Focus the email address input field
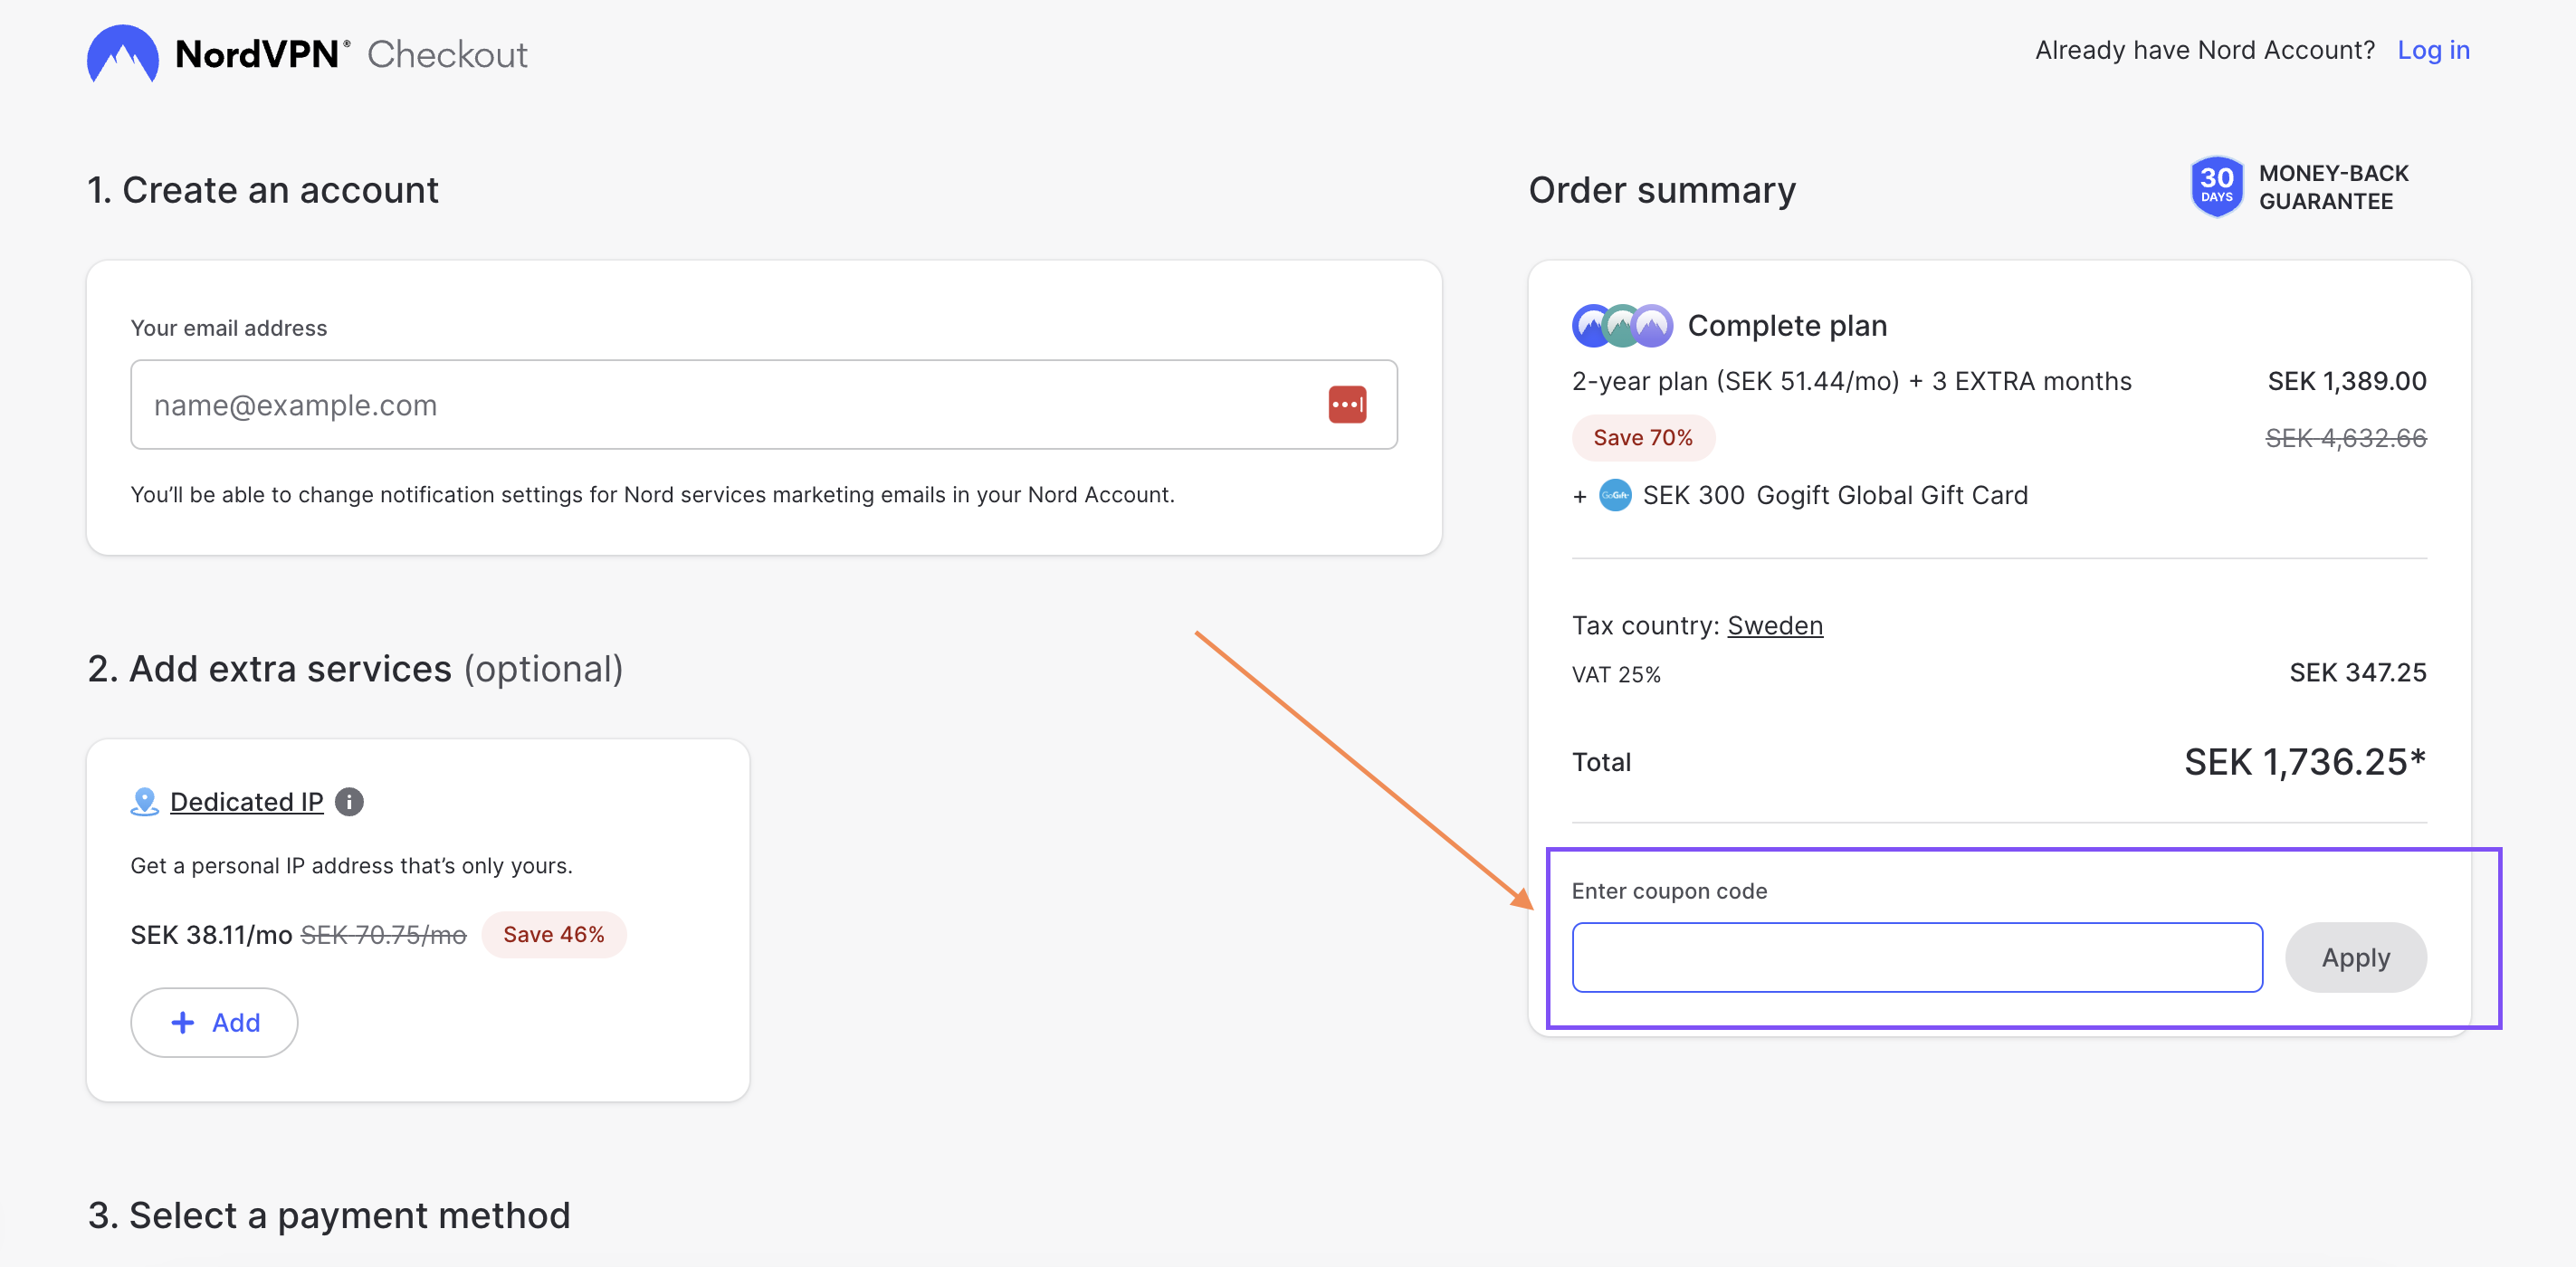The width and height of the screenshot is (2576, 1267). coord(763,405)
